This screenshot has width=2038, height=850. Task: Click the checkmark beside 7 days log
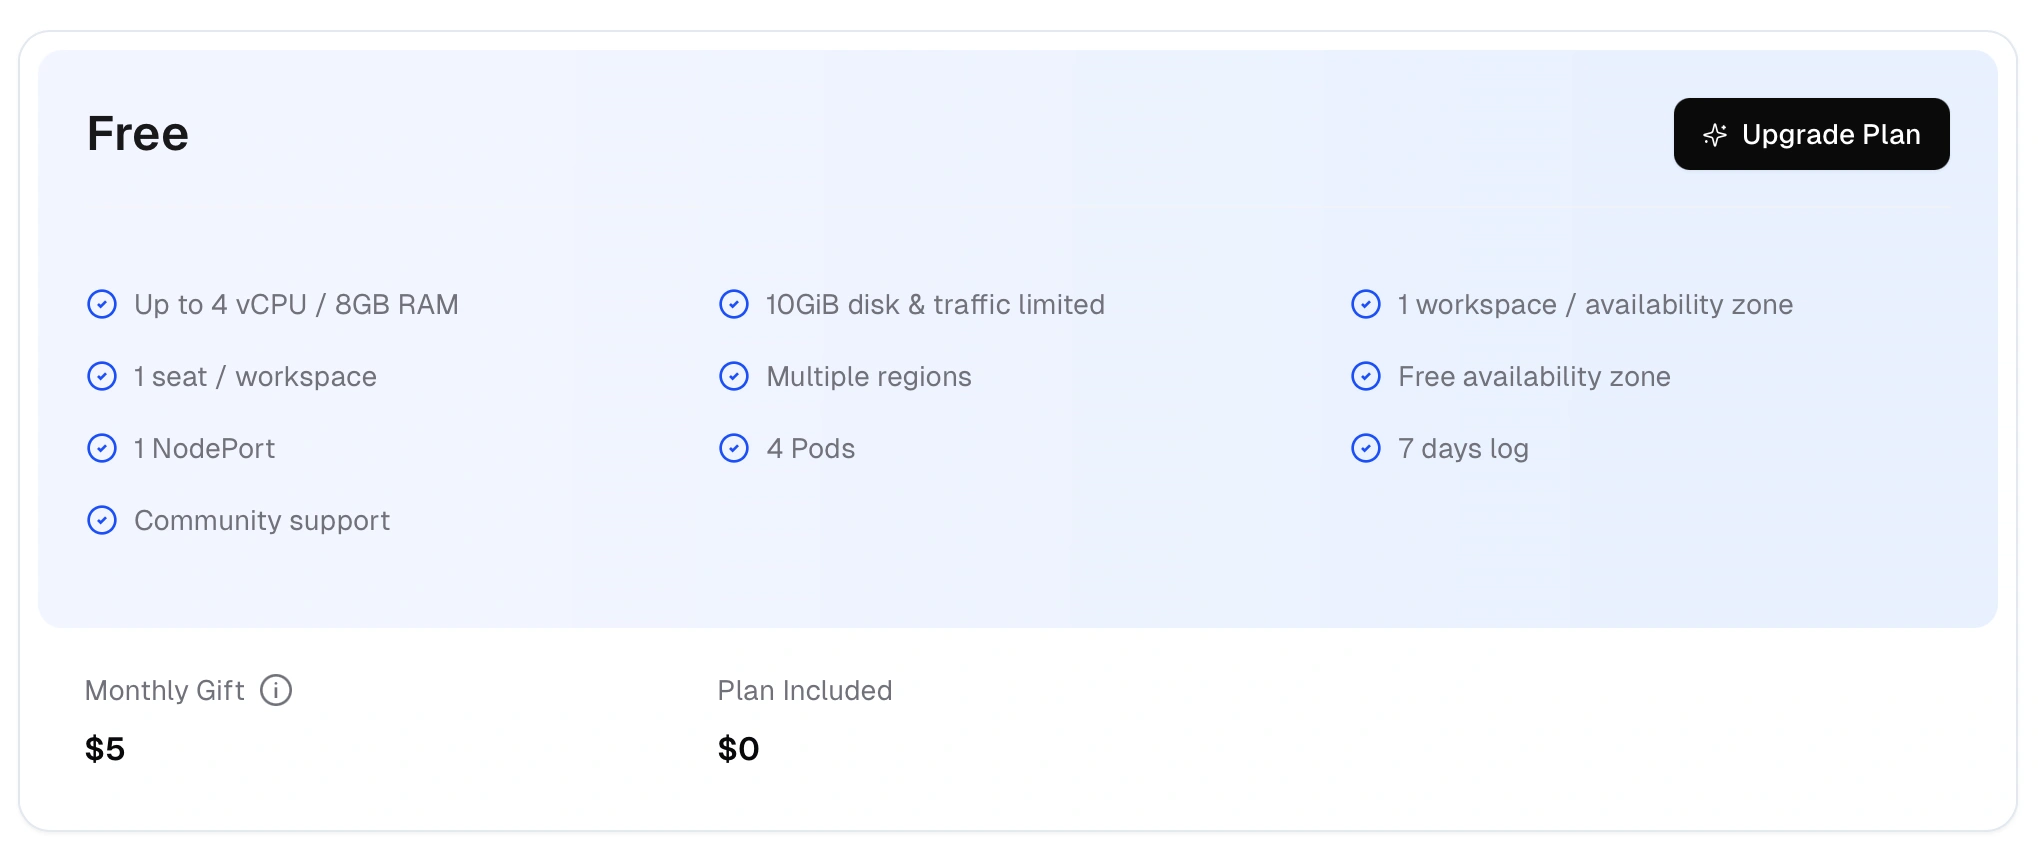pyautogui.click(x=1366, y=448)
